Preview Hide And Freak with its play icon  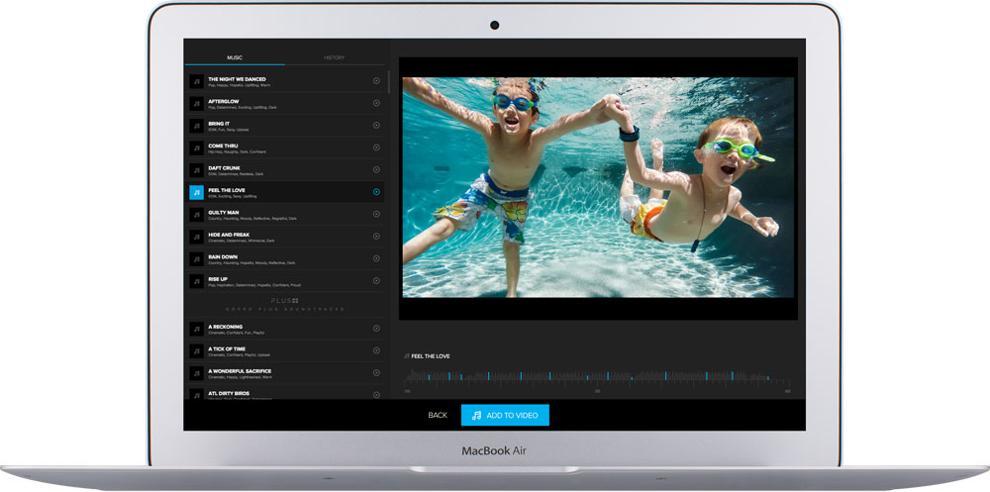[x=376, y=236]
